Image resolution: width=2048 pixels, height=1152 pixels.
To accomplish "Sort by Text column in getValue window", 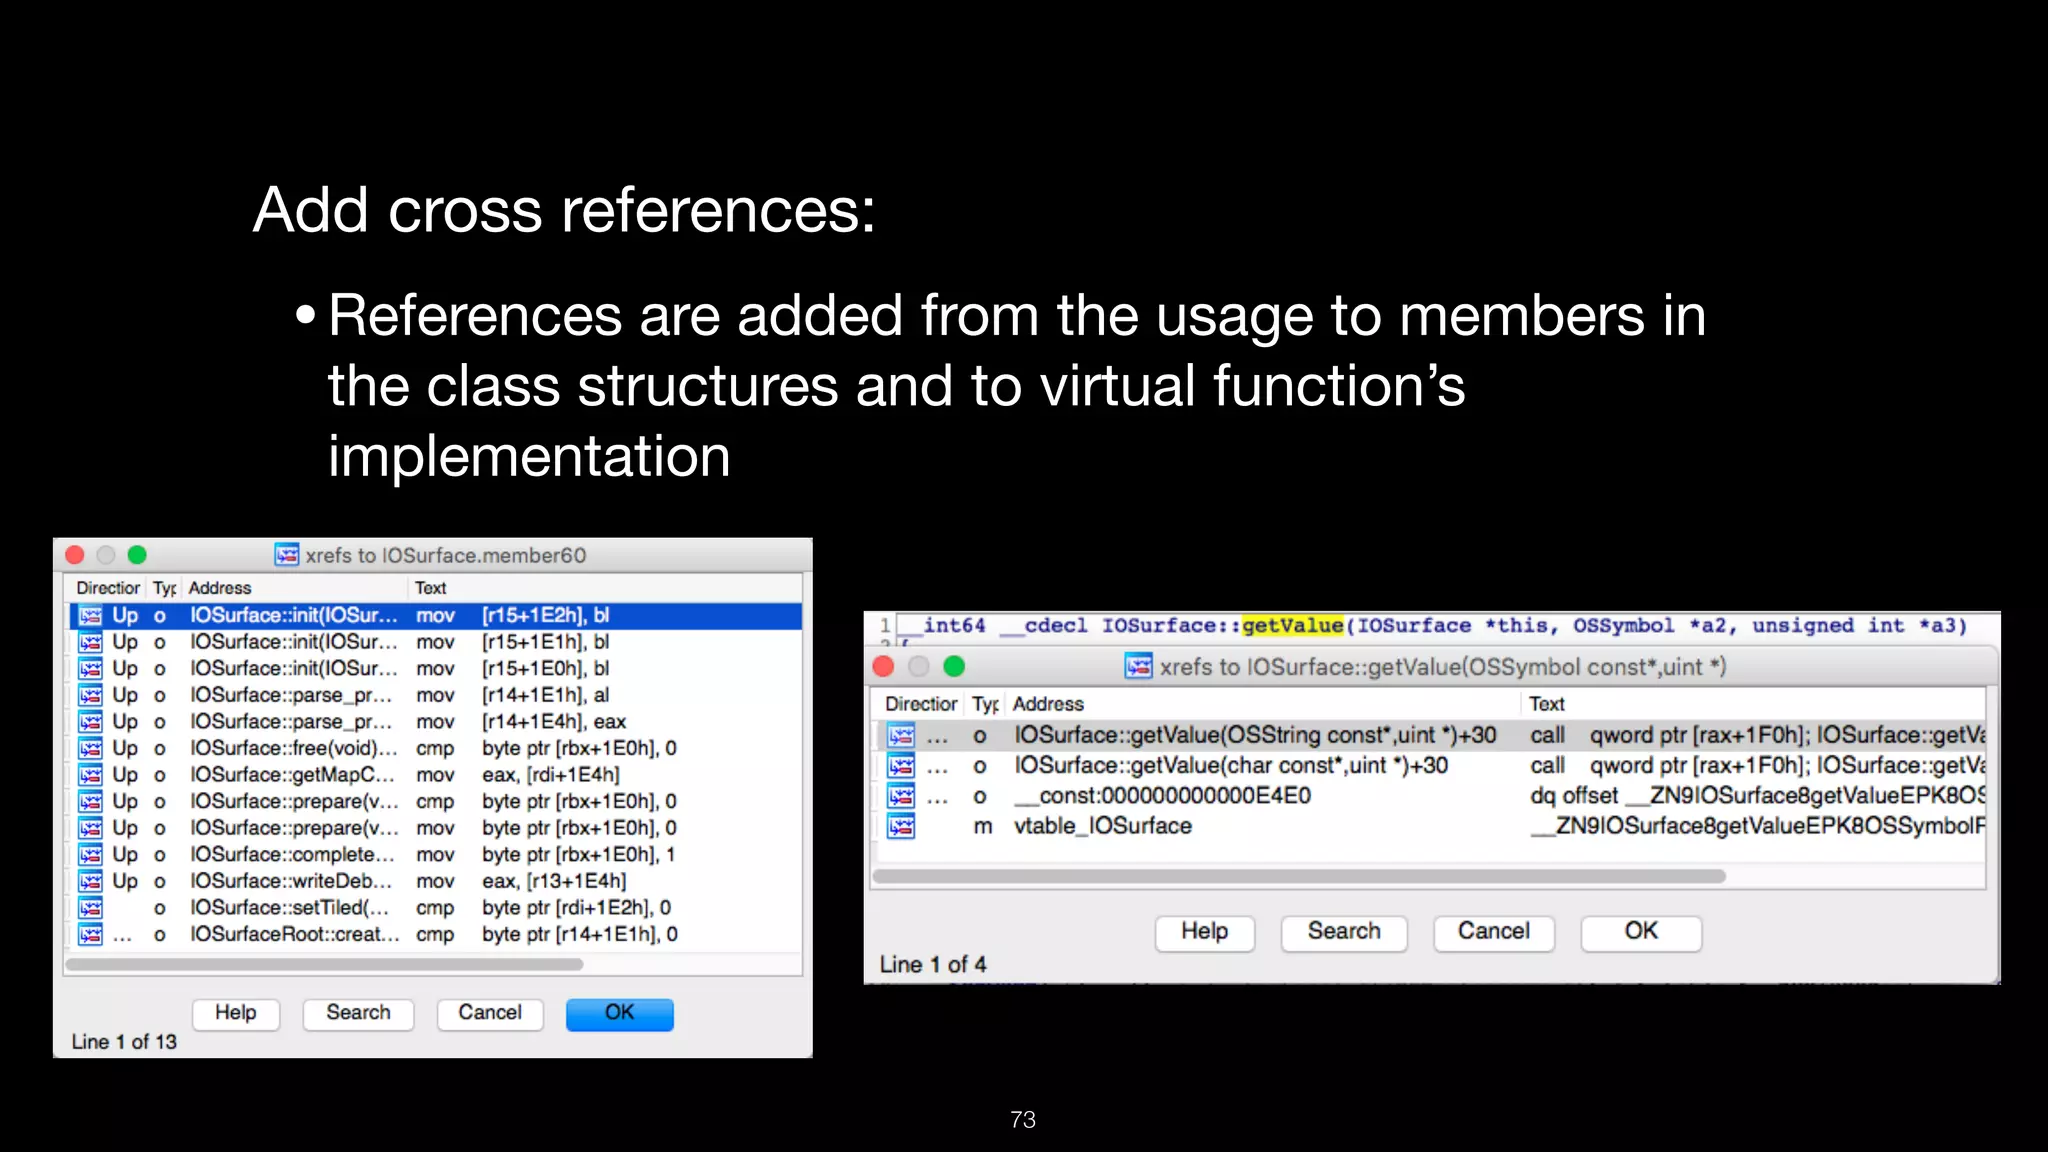I will tap(1754, 704).
